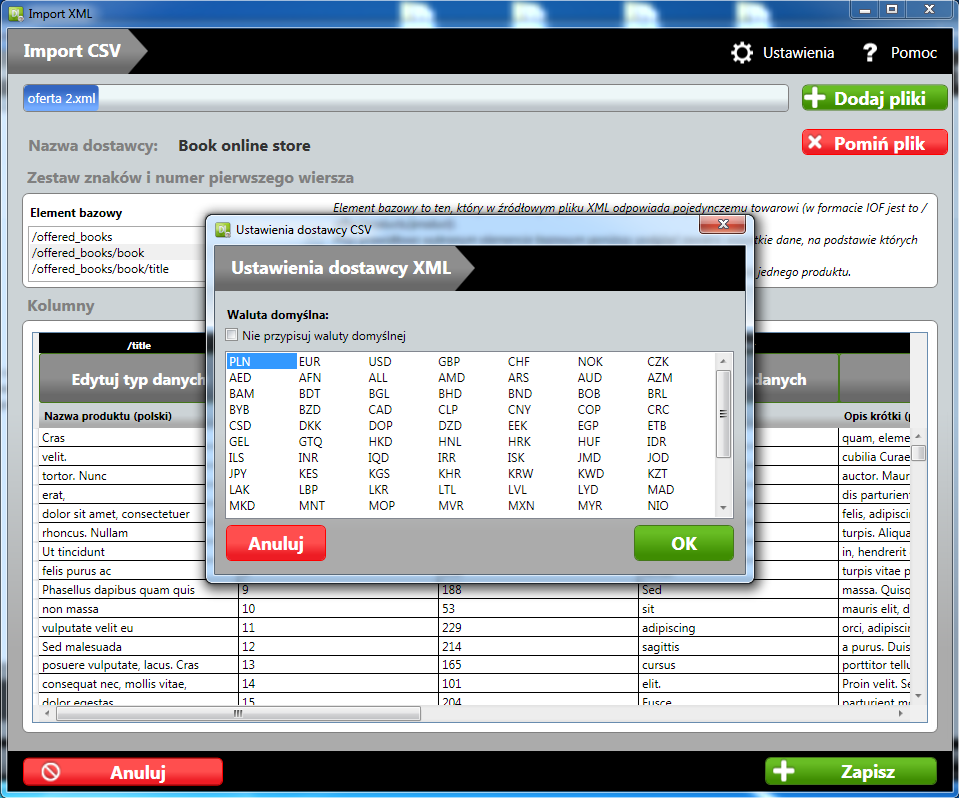
Task: Click the currency list scrollbar thumb
Action: (723, 414)
